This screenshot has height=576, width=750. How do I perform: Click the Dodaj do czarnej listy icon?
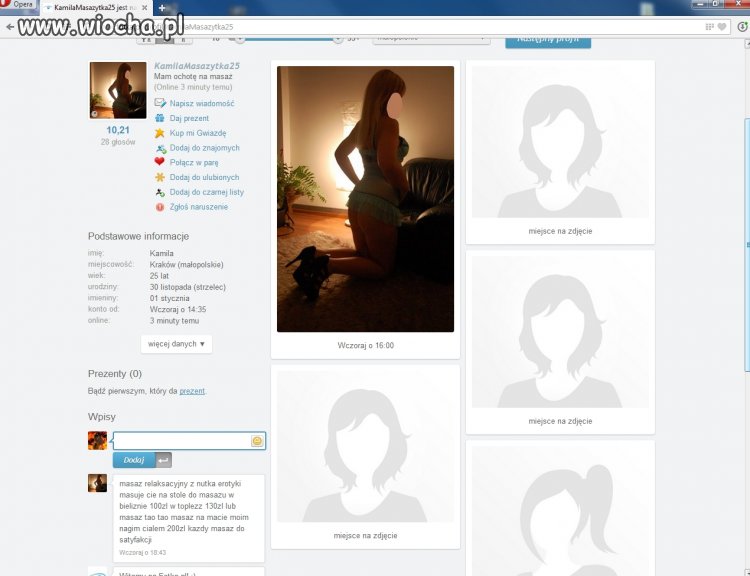click(160, 192)
